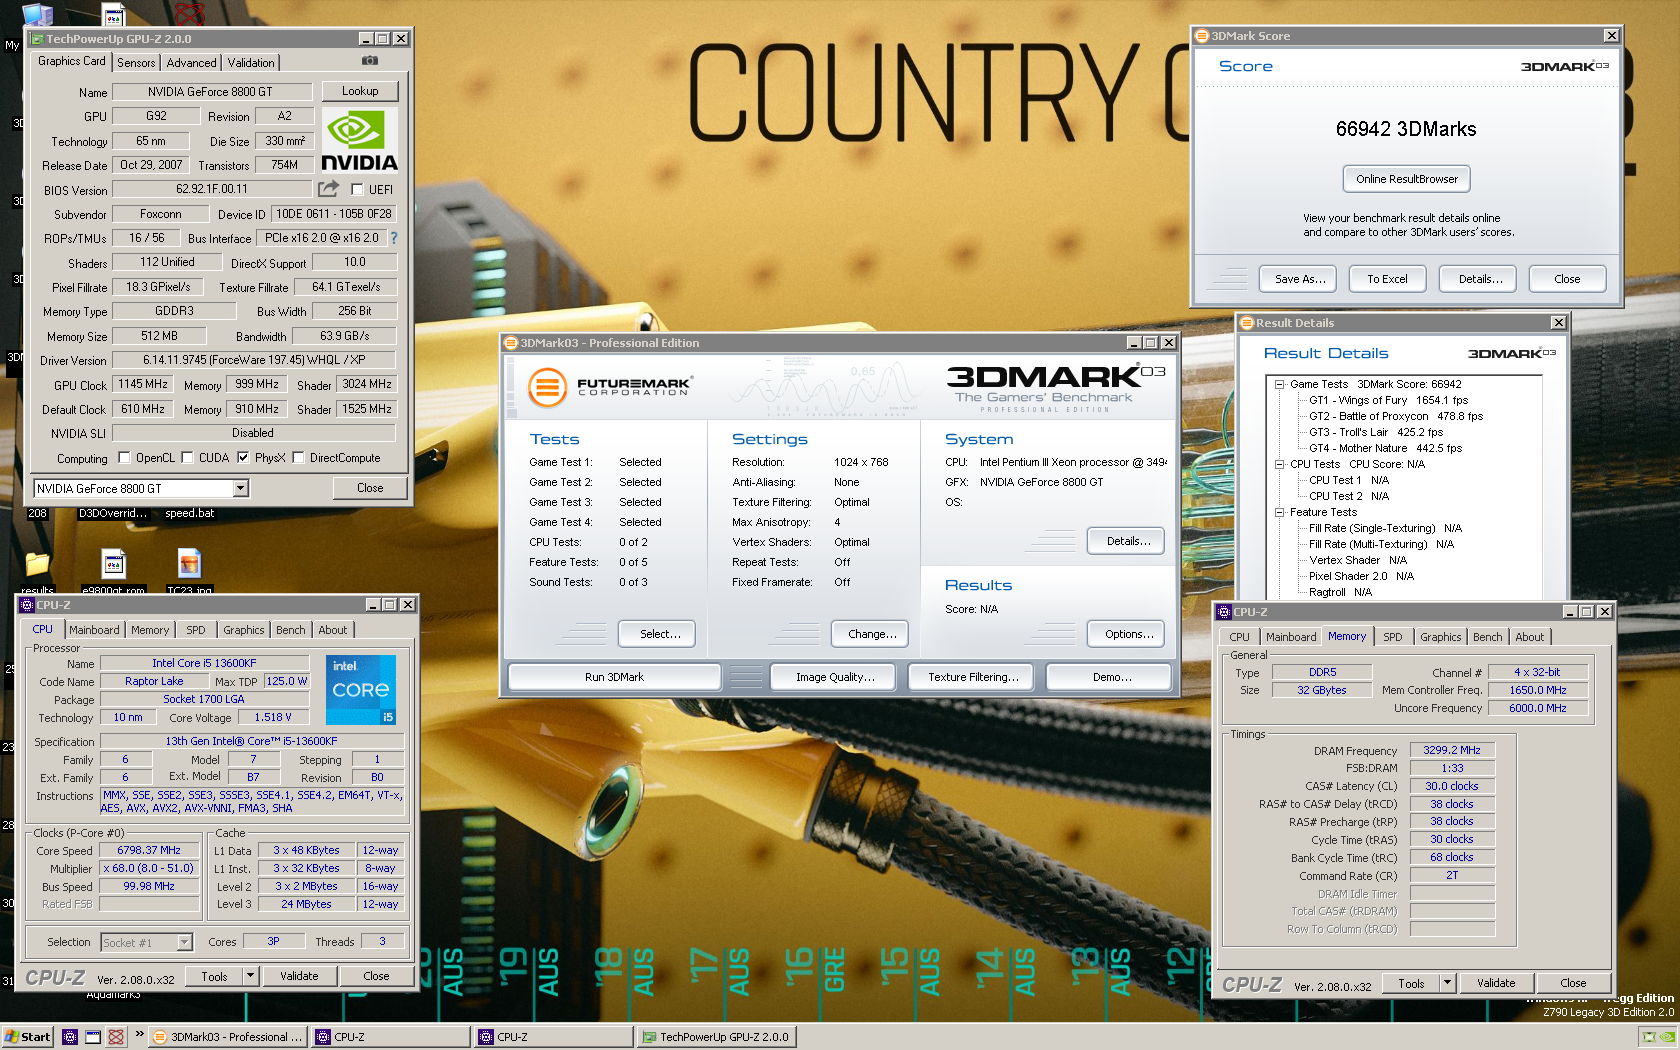
Task: Switch to TechPowerUp GPU-Z taskbar item
Action: (x=716, y=1037)
